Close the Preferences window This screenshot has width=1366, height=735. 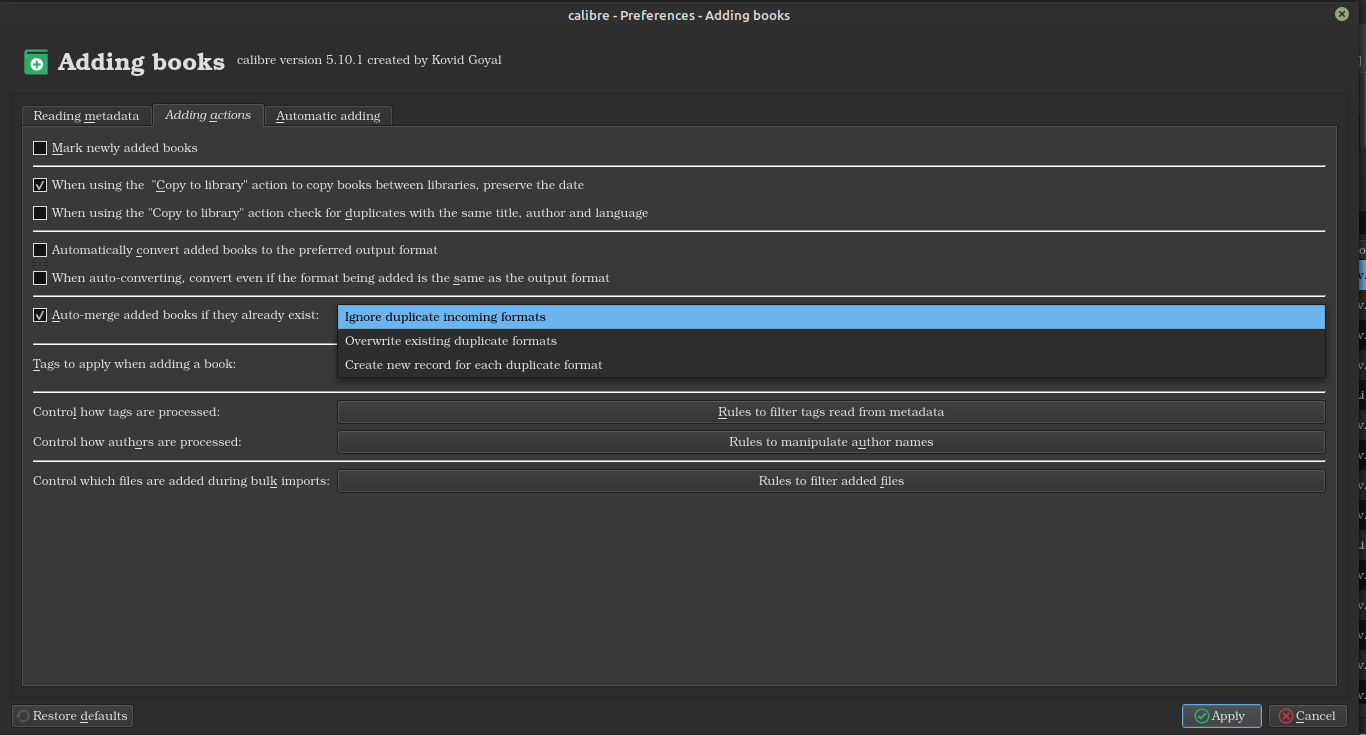[x=1341, y=14]
